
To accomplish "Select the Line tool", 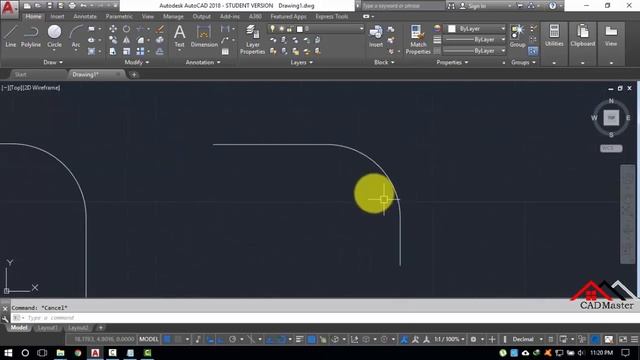I will (11, 36).
